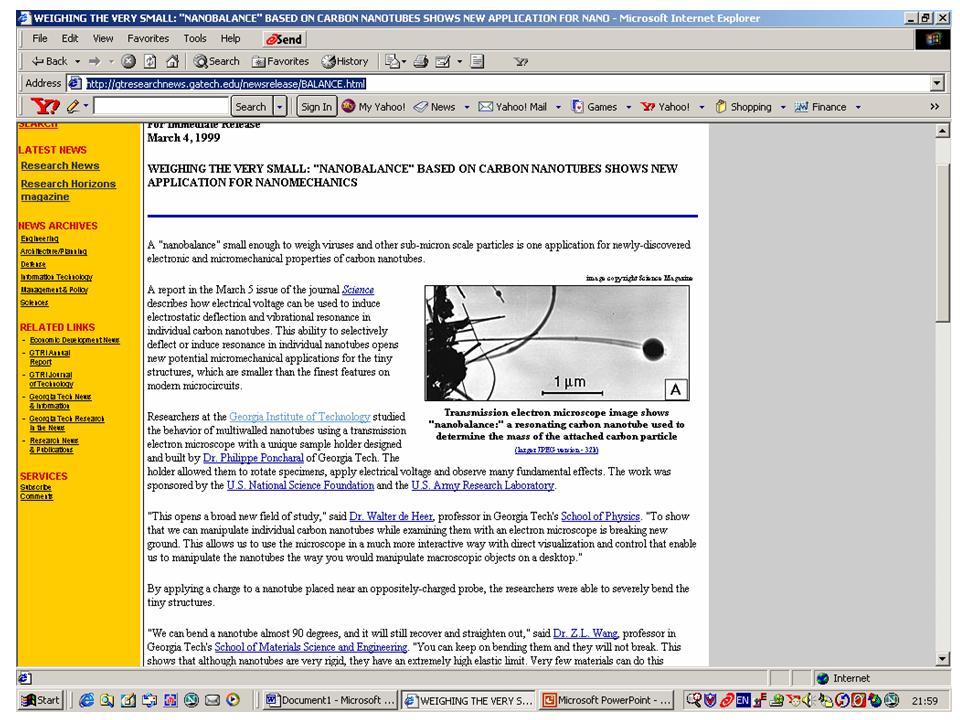Viewport: 960px width, 720px height.
Task: Open Games on the Yahoo toolbar
Action: (594, 107)
